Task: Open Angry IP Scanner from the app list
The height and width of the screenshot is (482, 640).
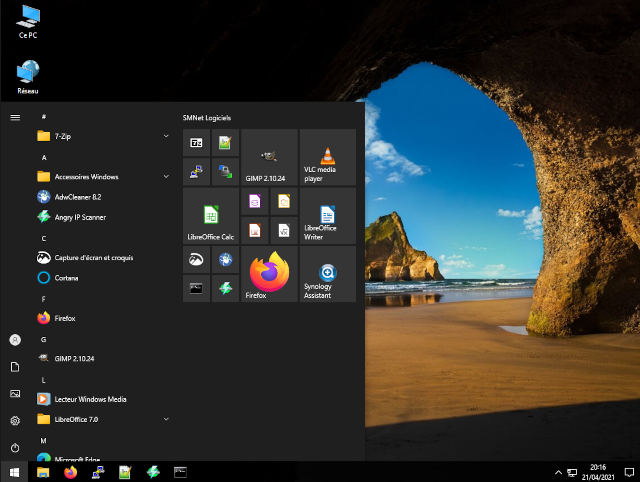Action: tap(102, 217)
